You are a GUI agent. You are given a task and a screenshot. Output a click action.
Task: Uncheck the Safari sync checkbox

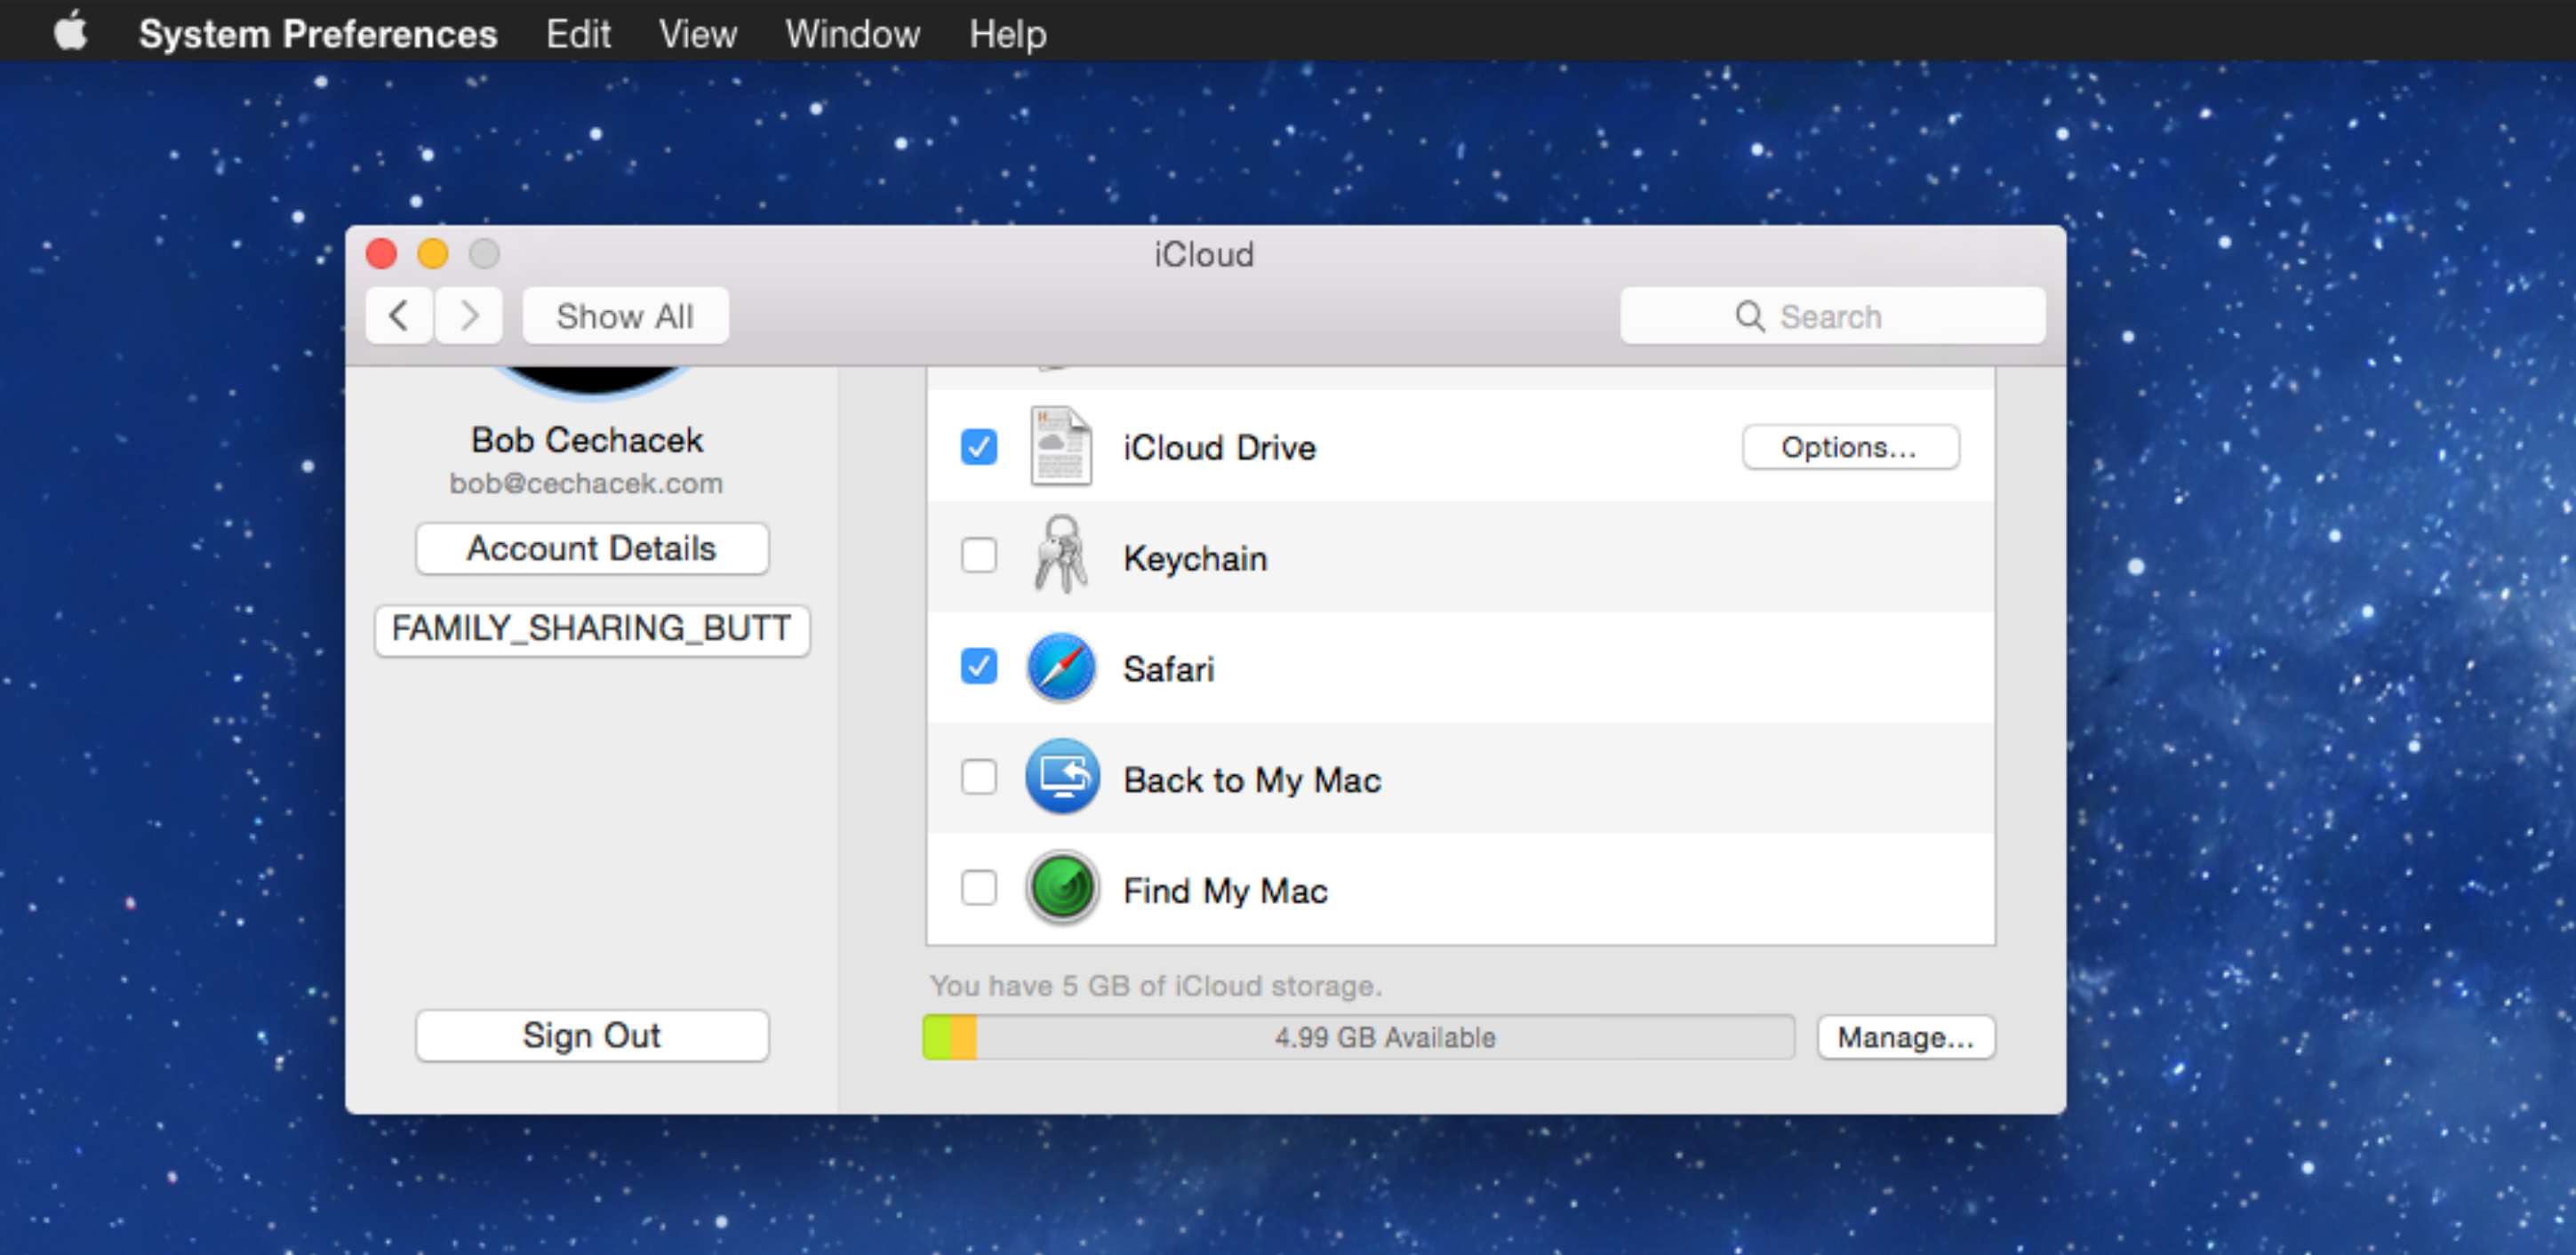[978, 666]
